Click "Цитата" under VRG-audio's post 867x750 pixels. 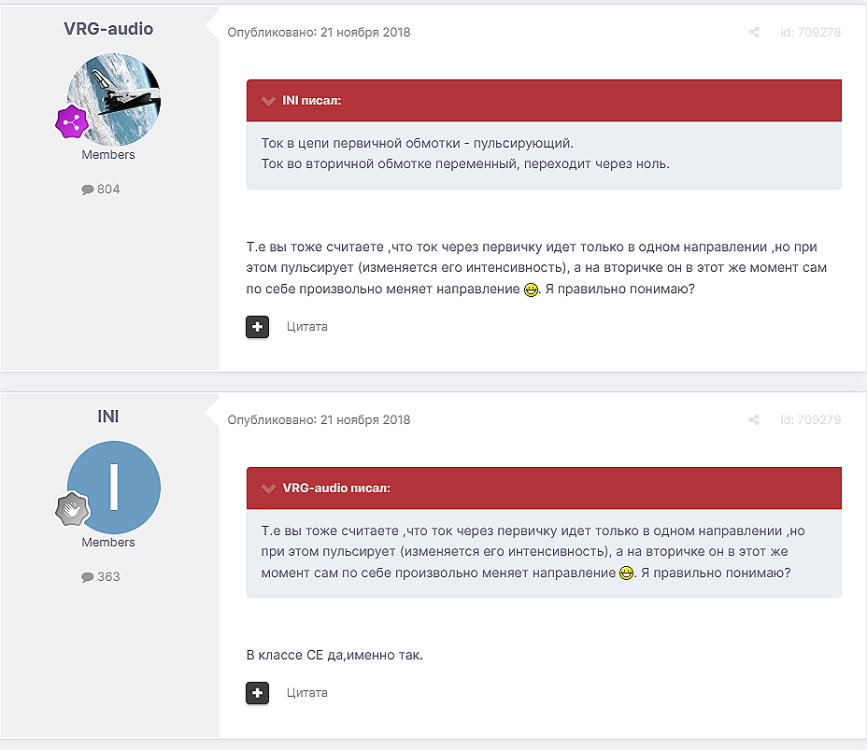coord(307,327)
